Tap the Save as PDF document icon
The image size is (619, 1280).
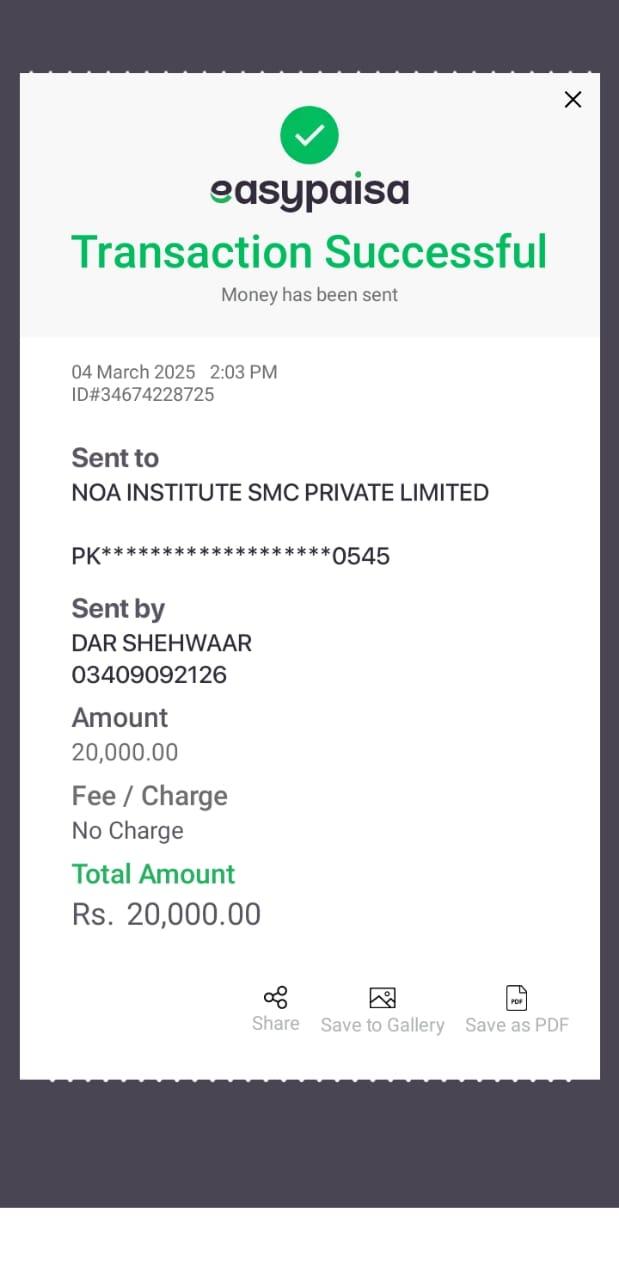pyautogui.click(x=516, y=998)
